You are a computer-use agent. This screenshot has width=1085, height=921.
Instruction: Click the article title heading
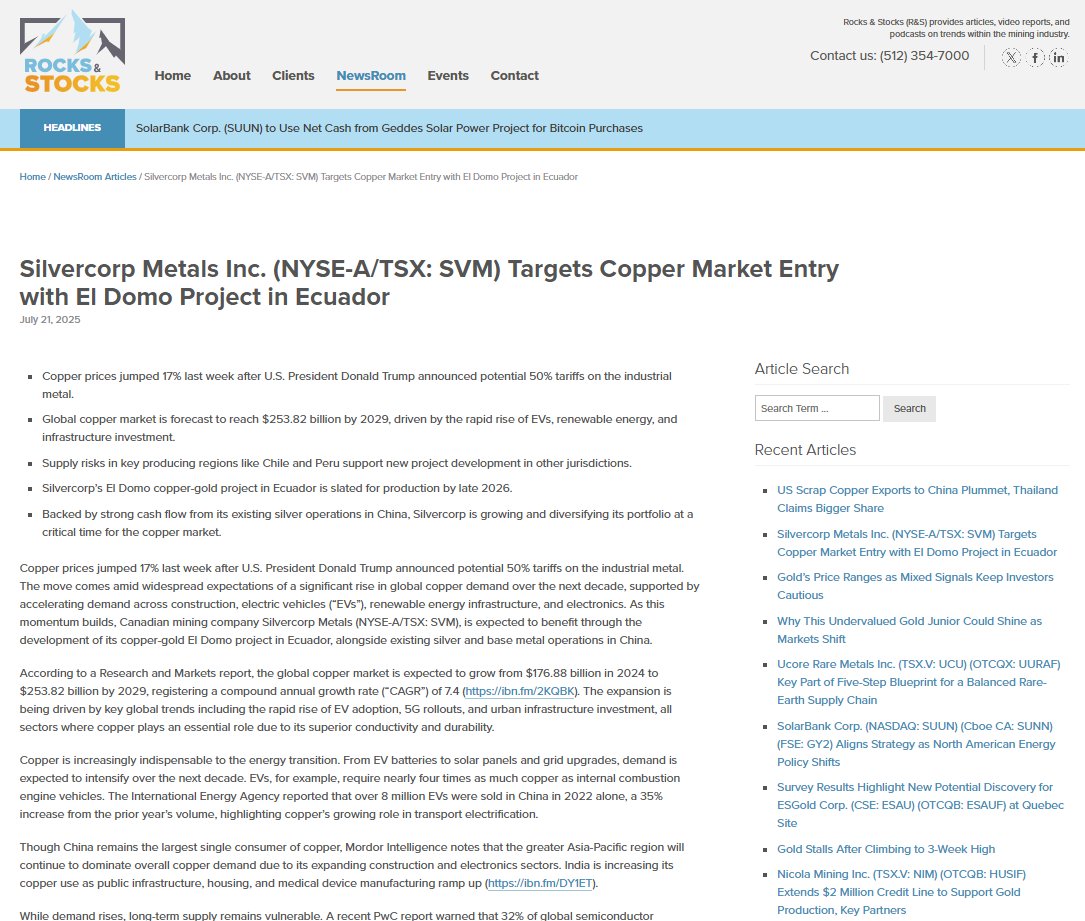(429, 282)
